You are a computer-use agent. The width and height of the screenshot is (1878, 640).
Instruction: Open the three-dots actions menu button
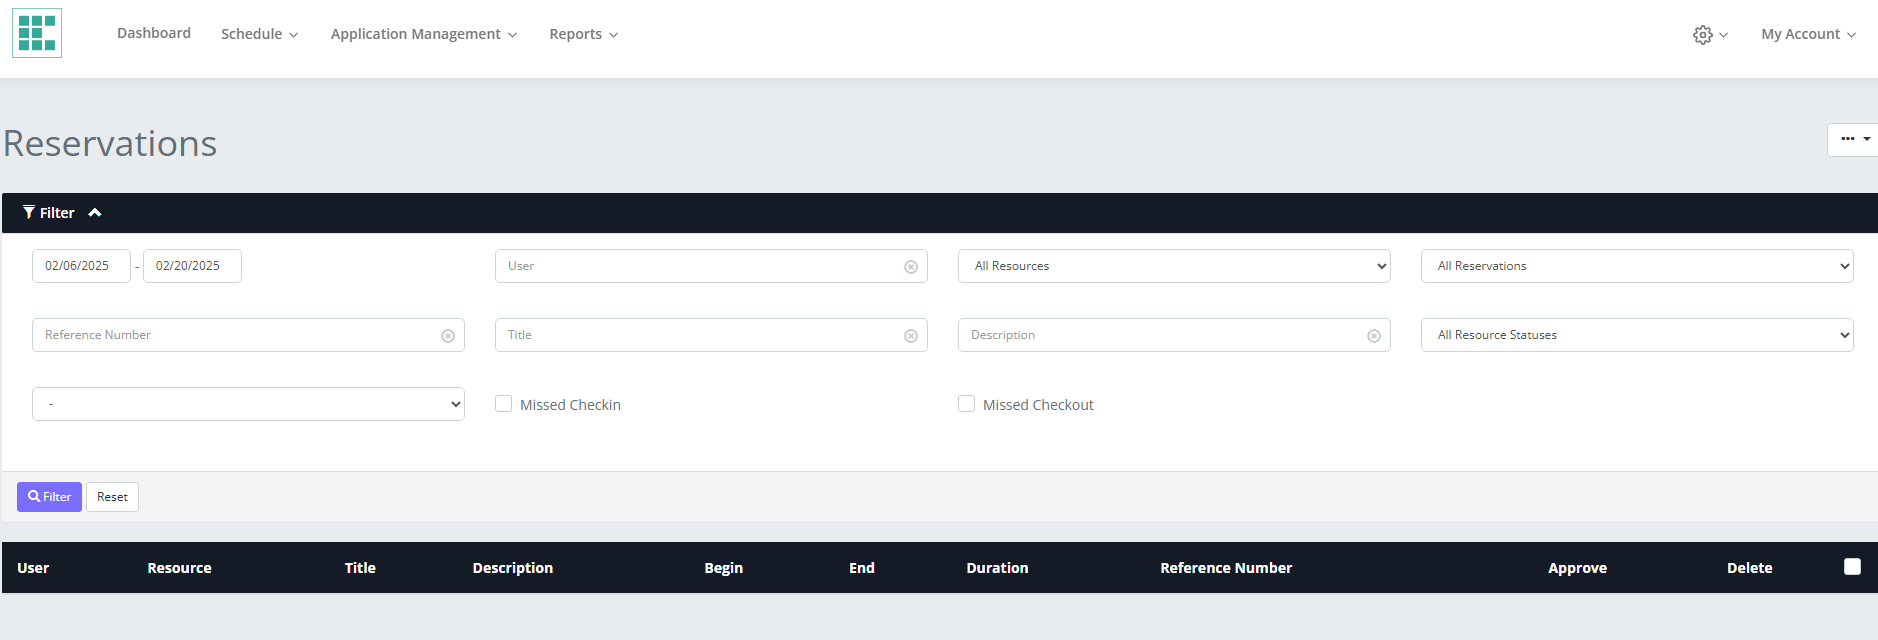tap(1854, 140)
